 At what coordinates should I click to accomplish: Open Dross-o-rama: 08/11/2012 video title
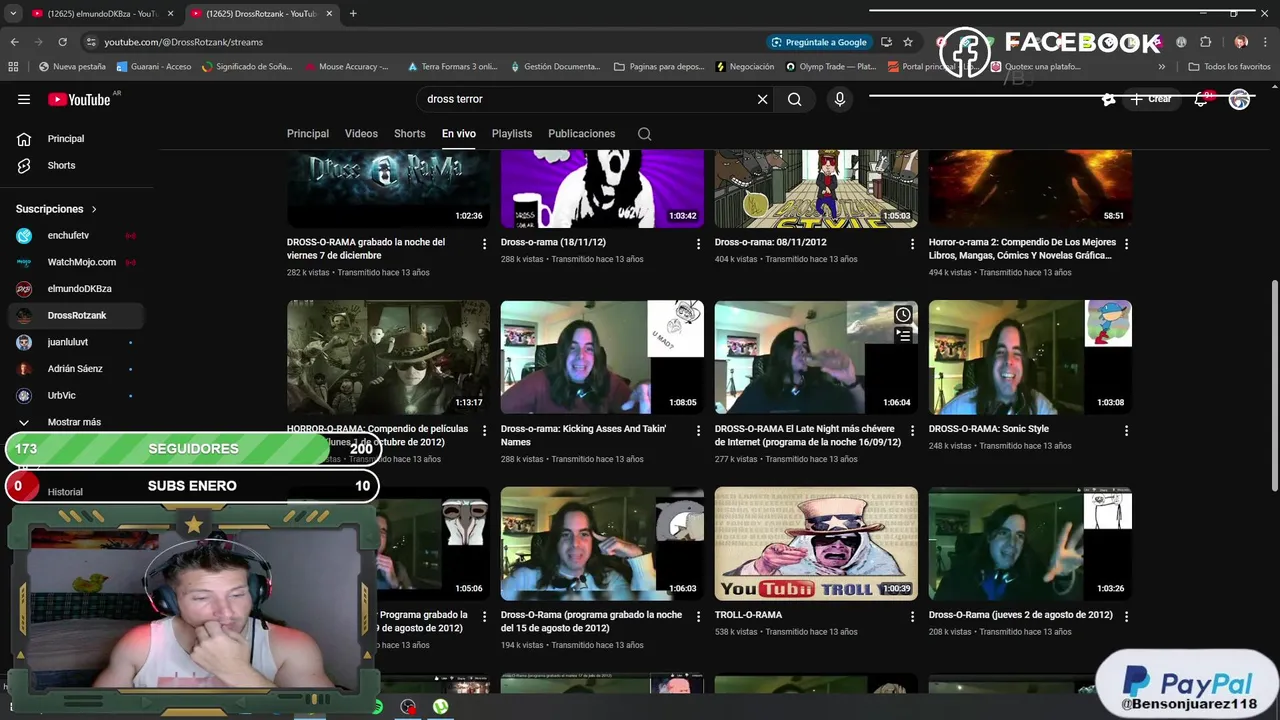pos(771,242)
